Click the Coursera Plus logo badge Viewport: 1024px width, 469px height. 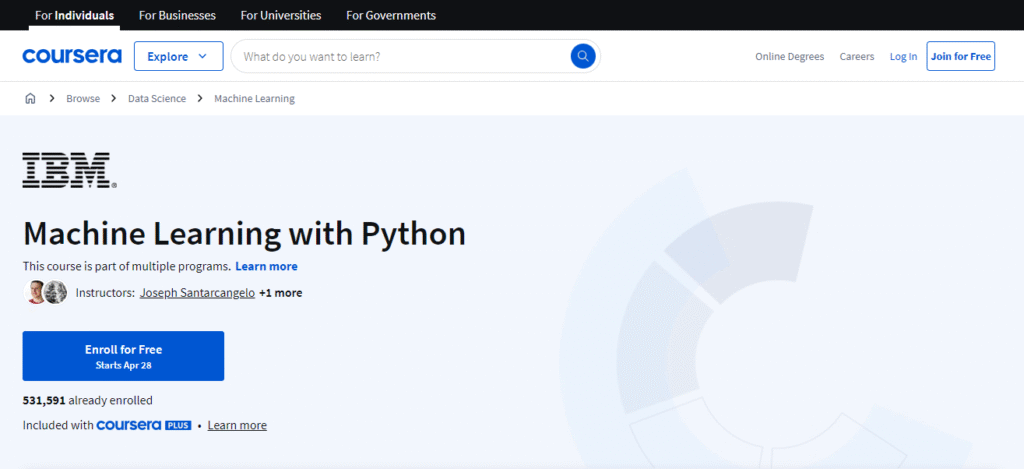pos(144,425)
